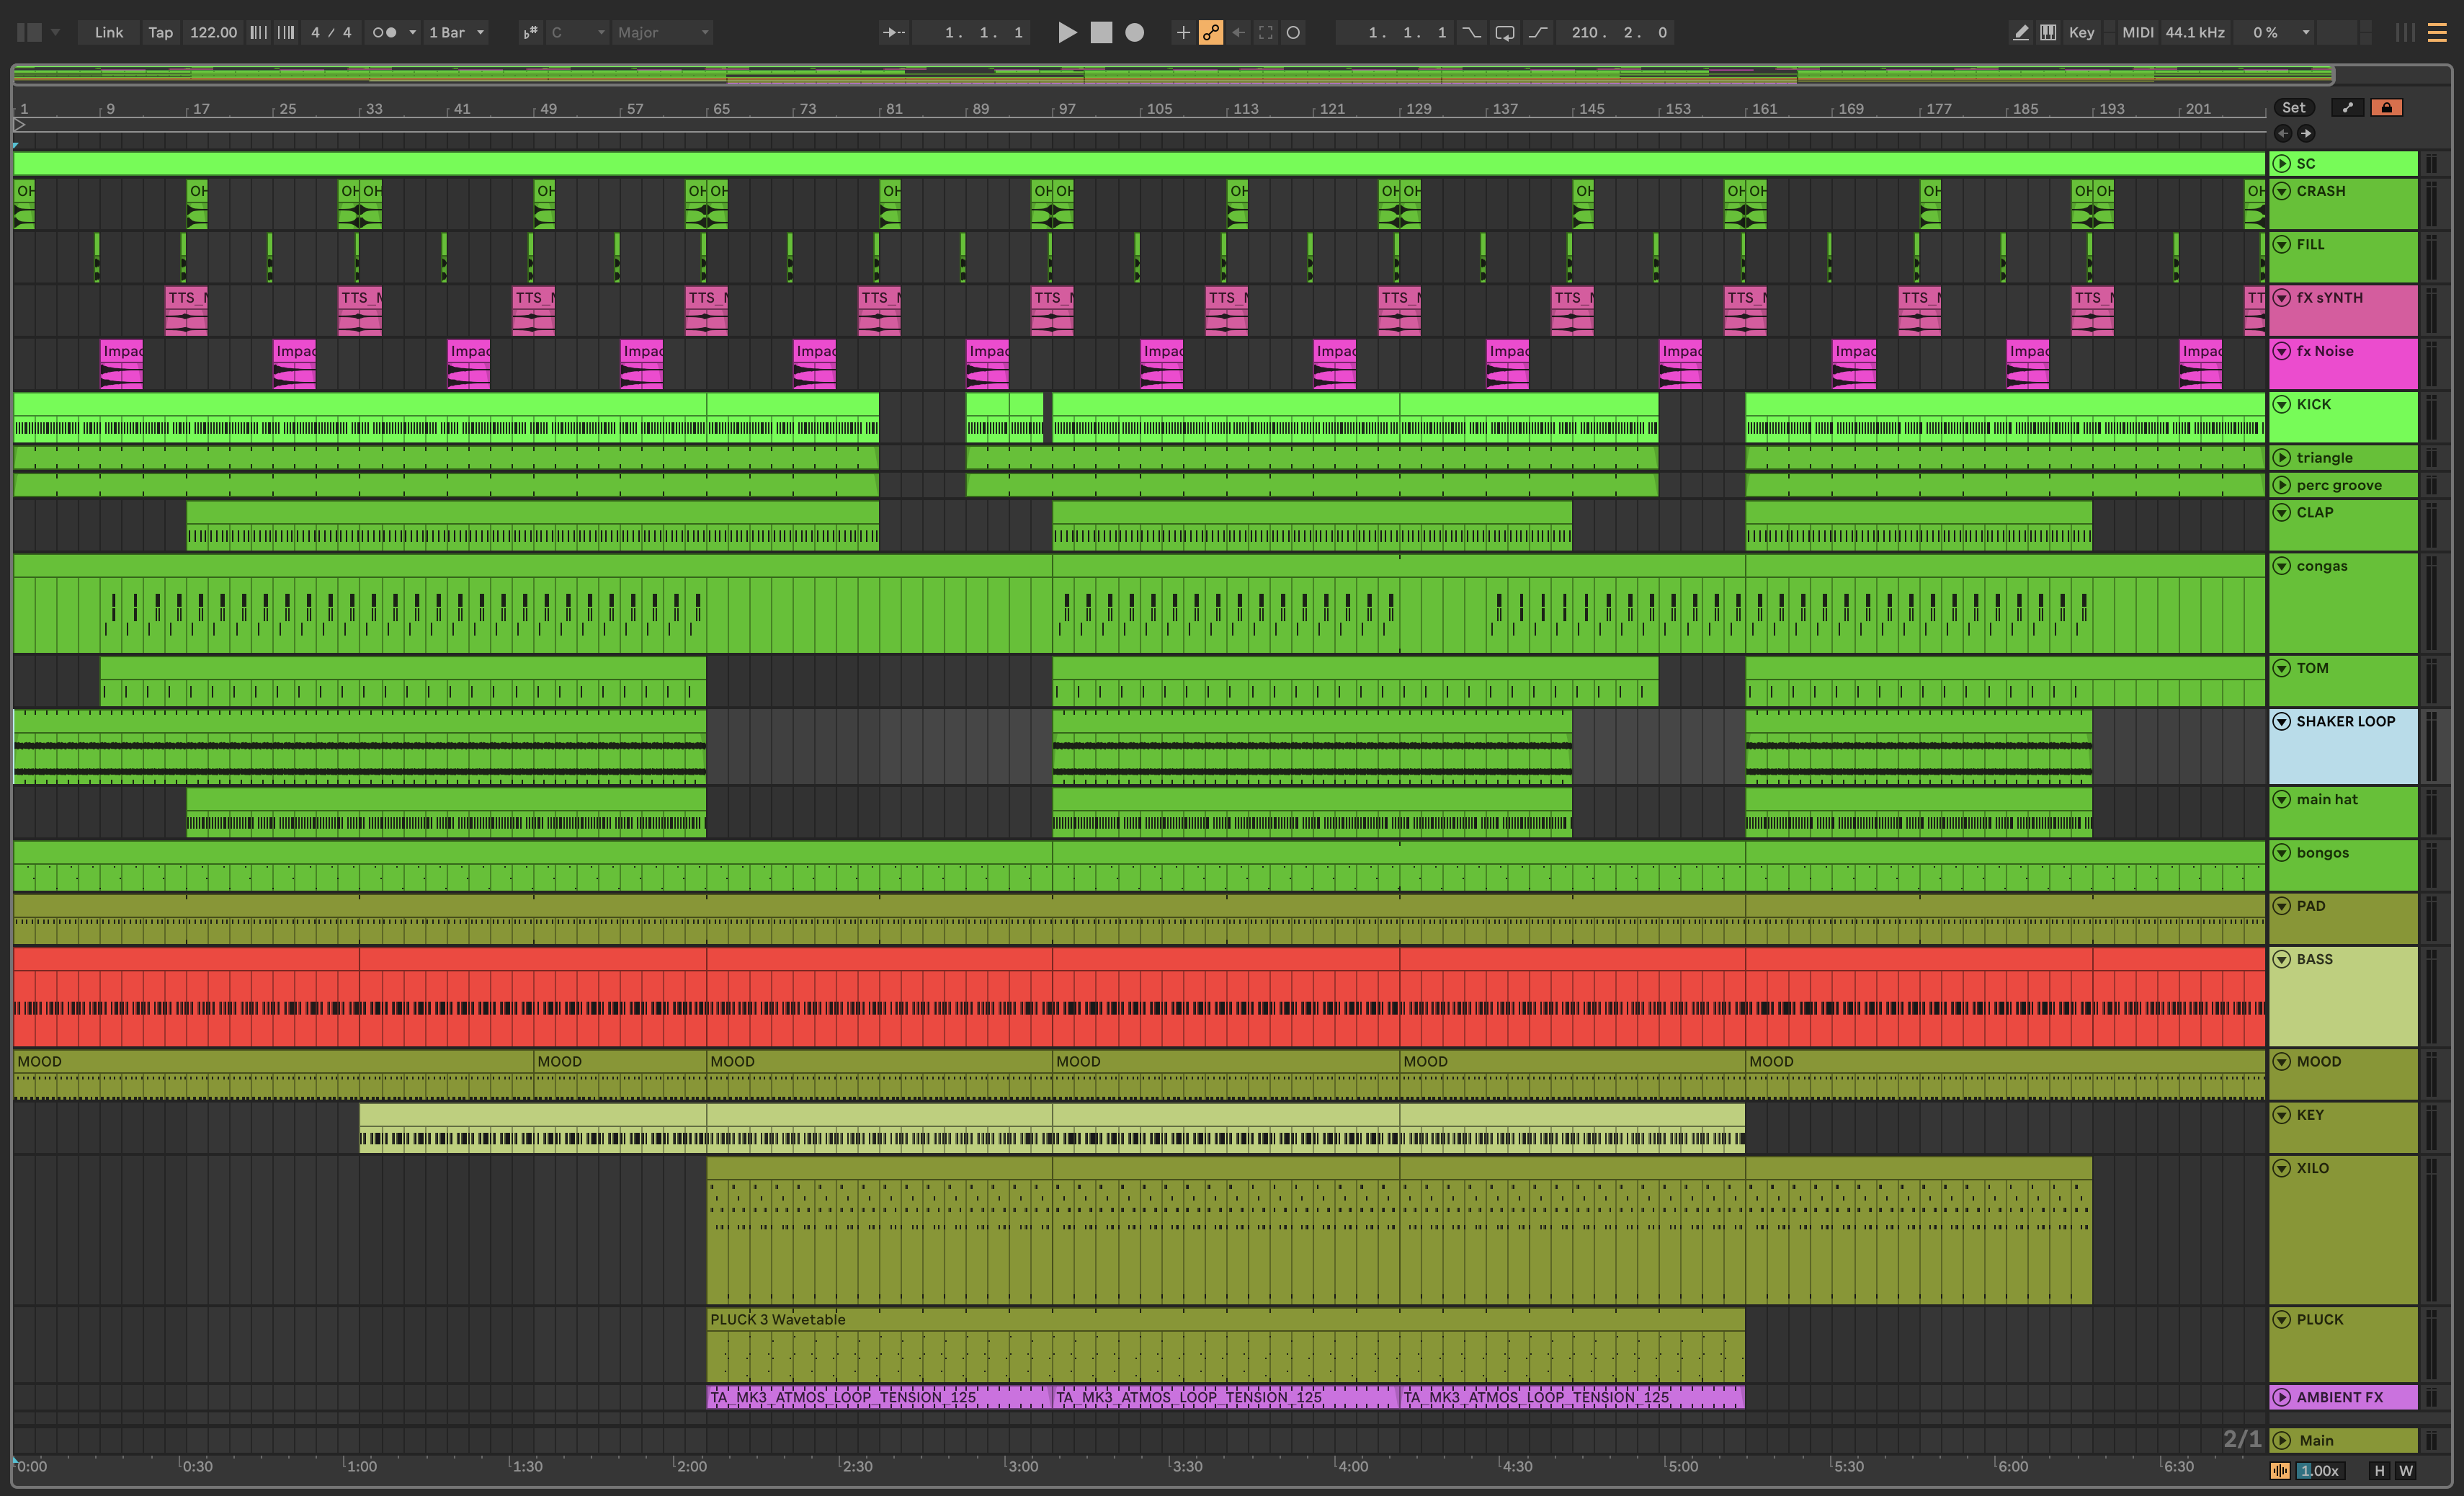
Task: Unfold the perc groove track
Action: pyautogui.click(x=2282, y=485)
